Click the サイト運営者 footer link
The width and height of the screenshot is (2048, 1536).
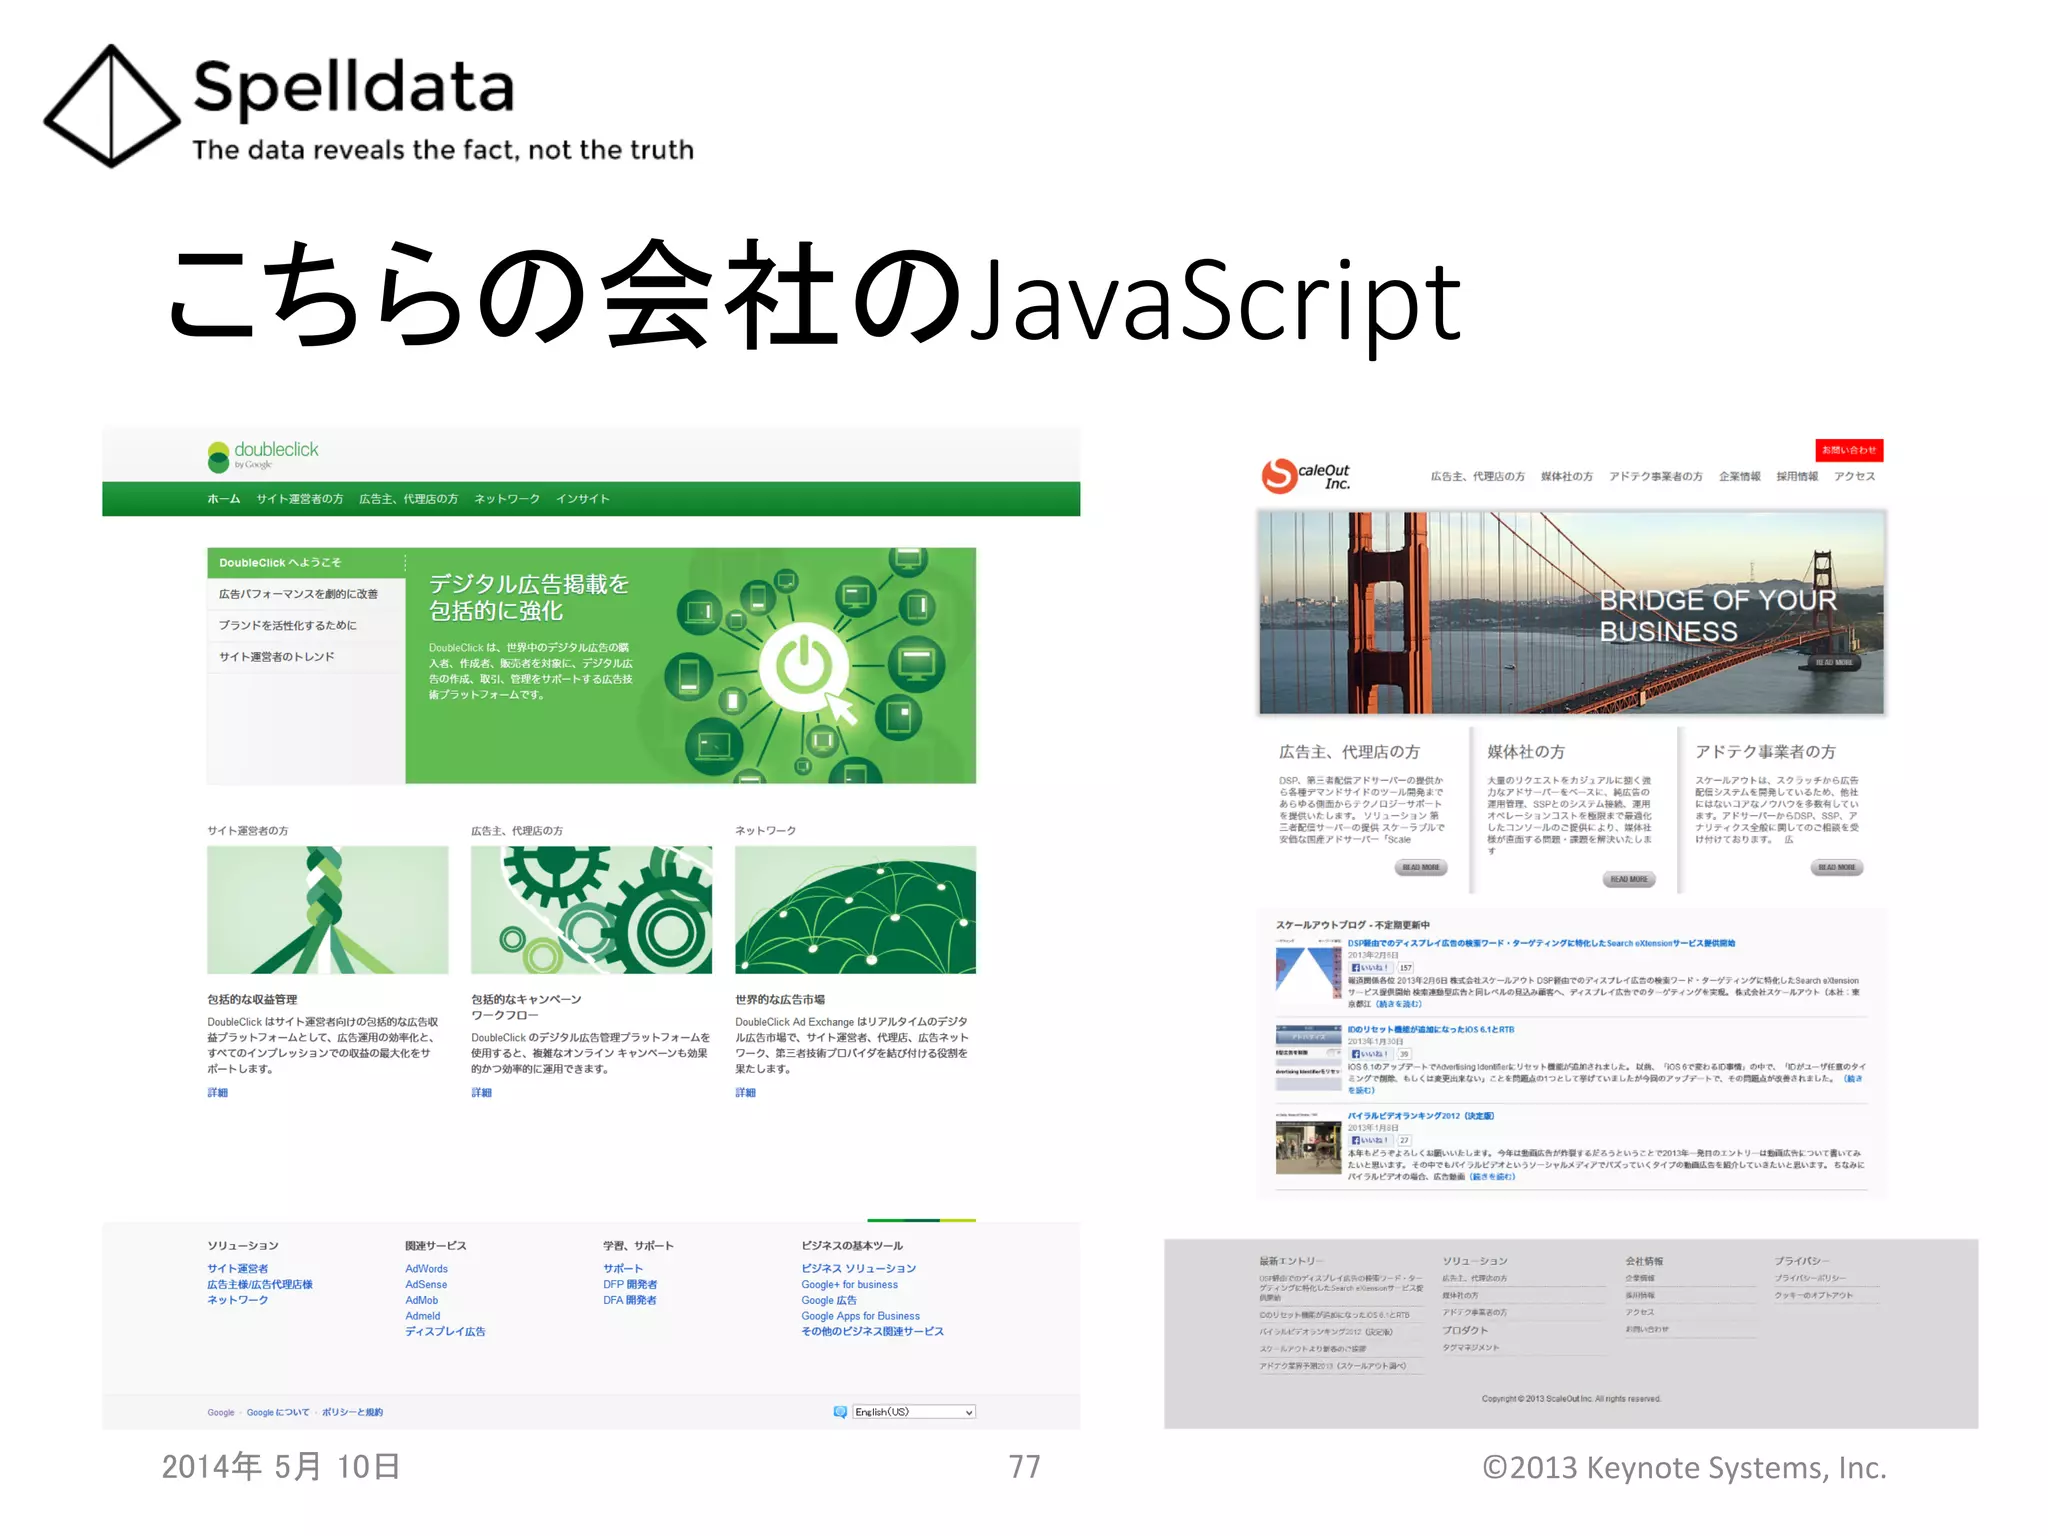238,1269
